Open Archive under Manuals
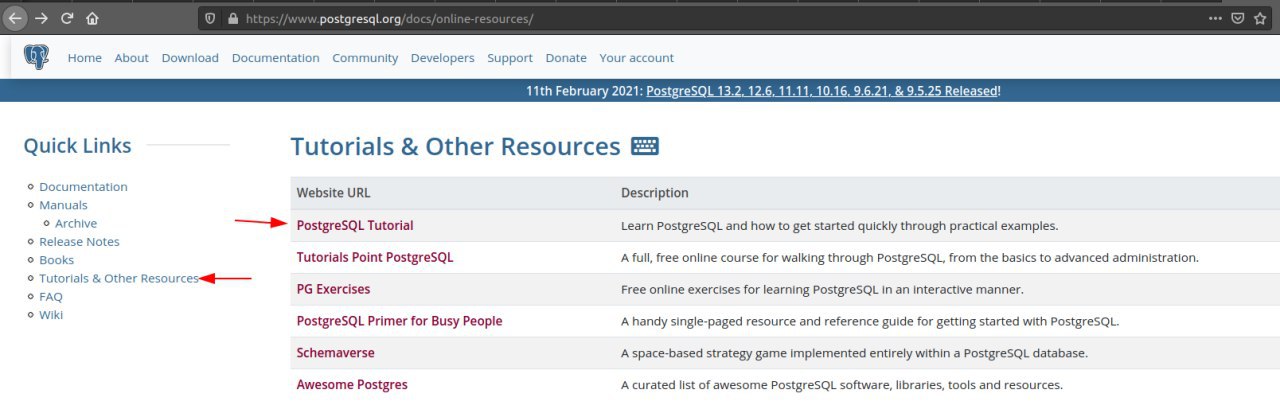Viewport: 1280px width, 413px height. pyautogui.click(x=76, y=223)
